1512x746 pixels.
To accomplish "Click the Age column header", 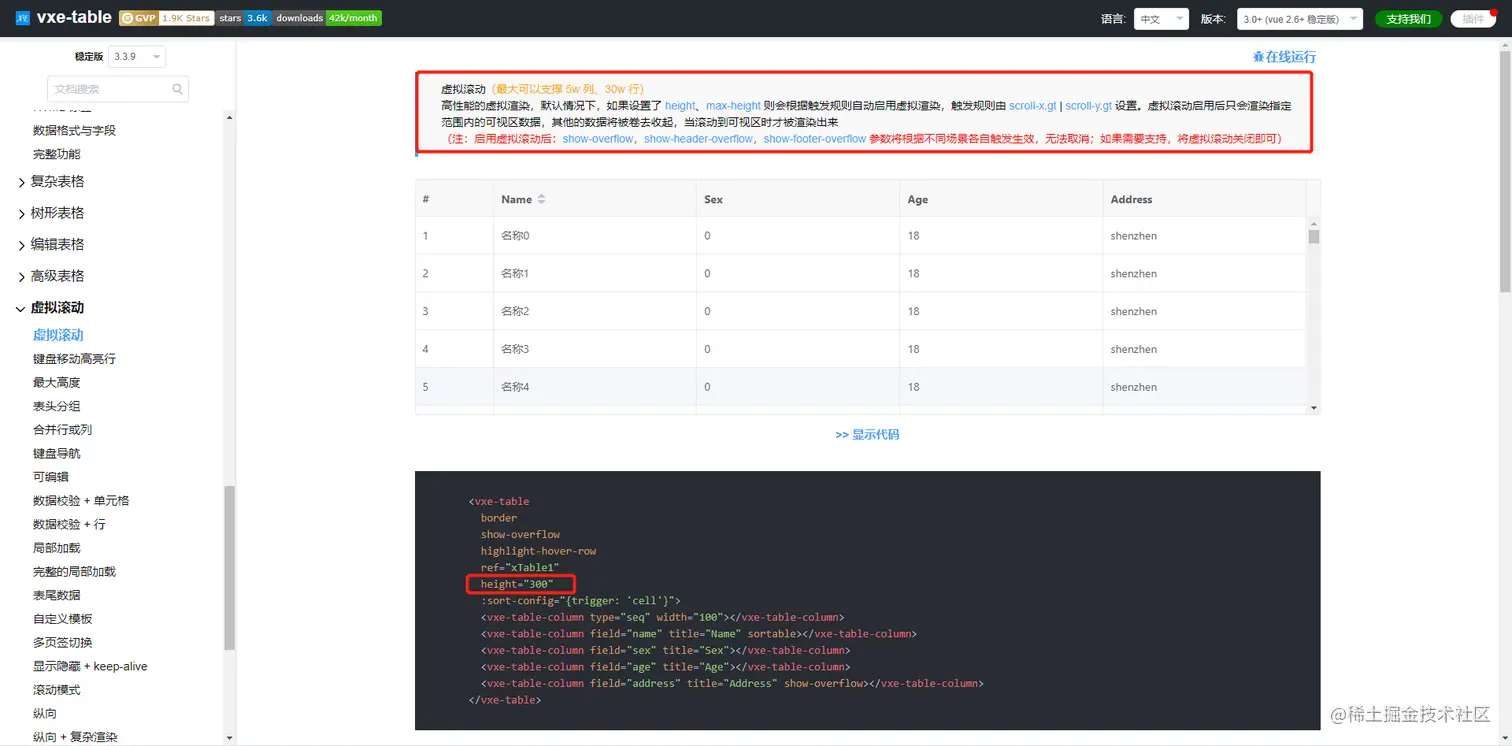I will click(x=1001, y=199).
